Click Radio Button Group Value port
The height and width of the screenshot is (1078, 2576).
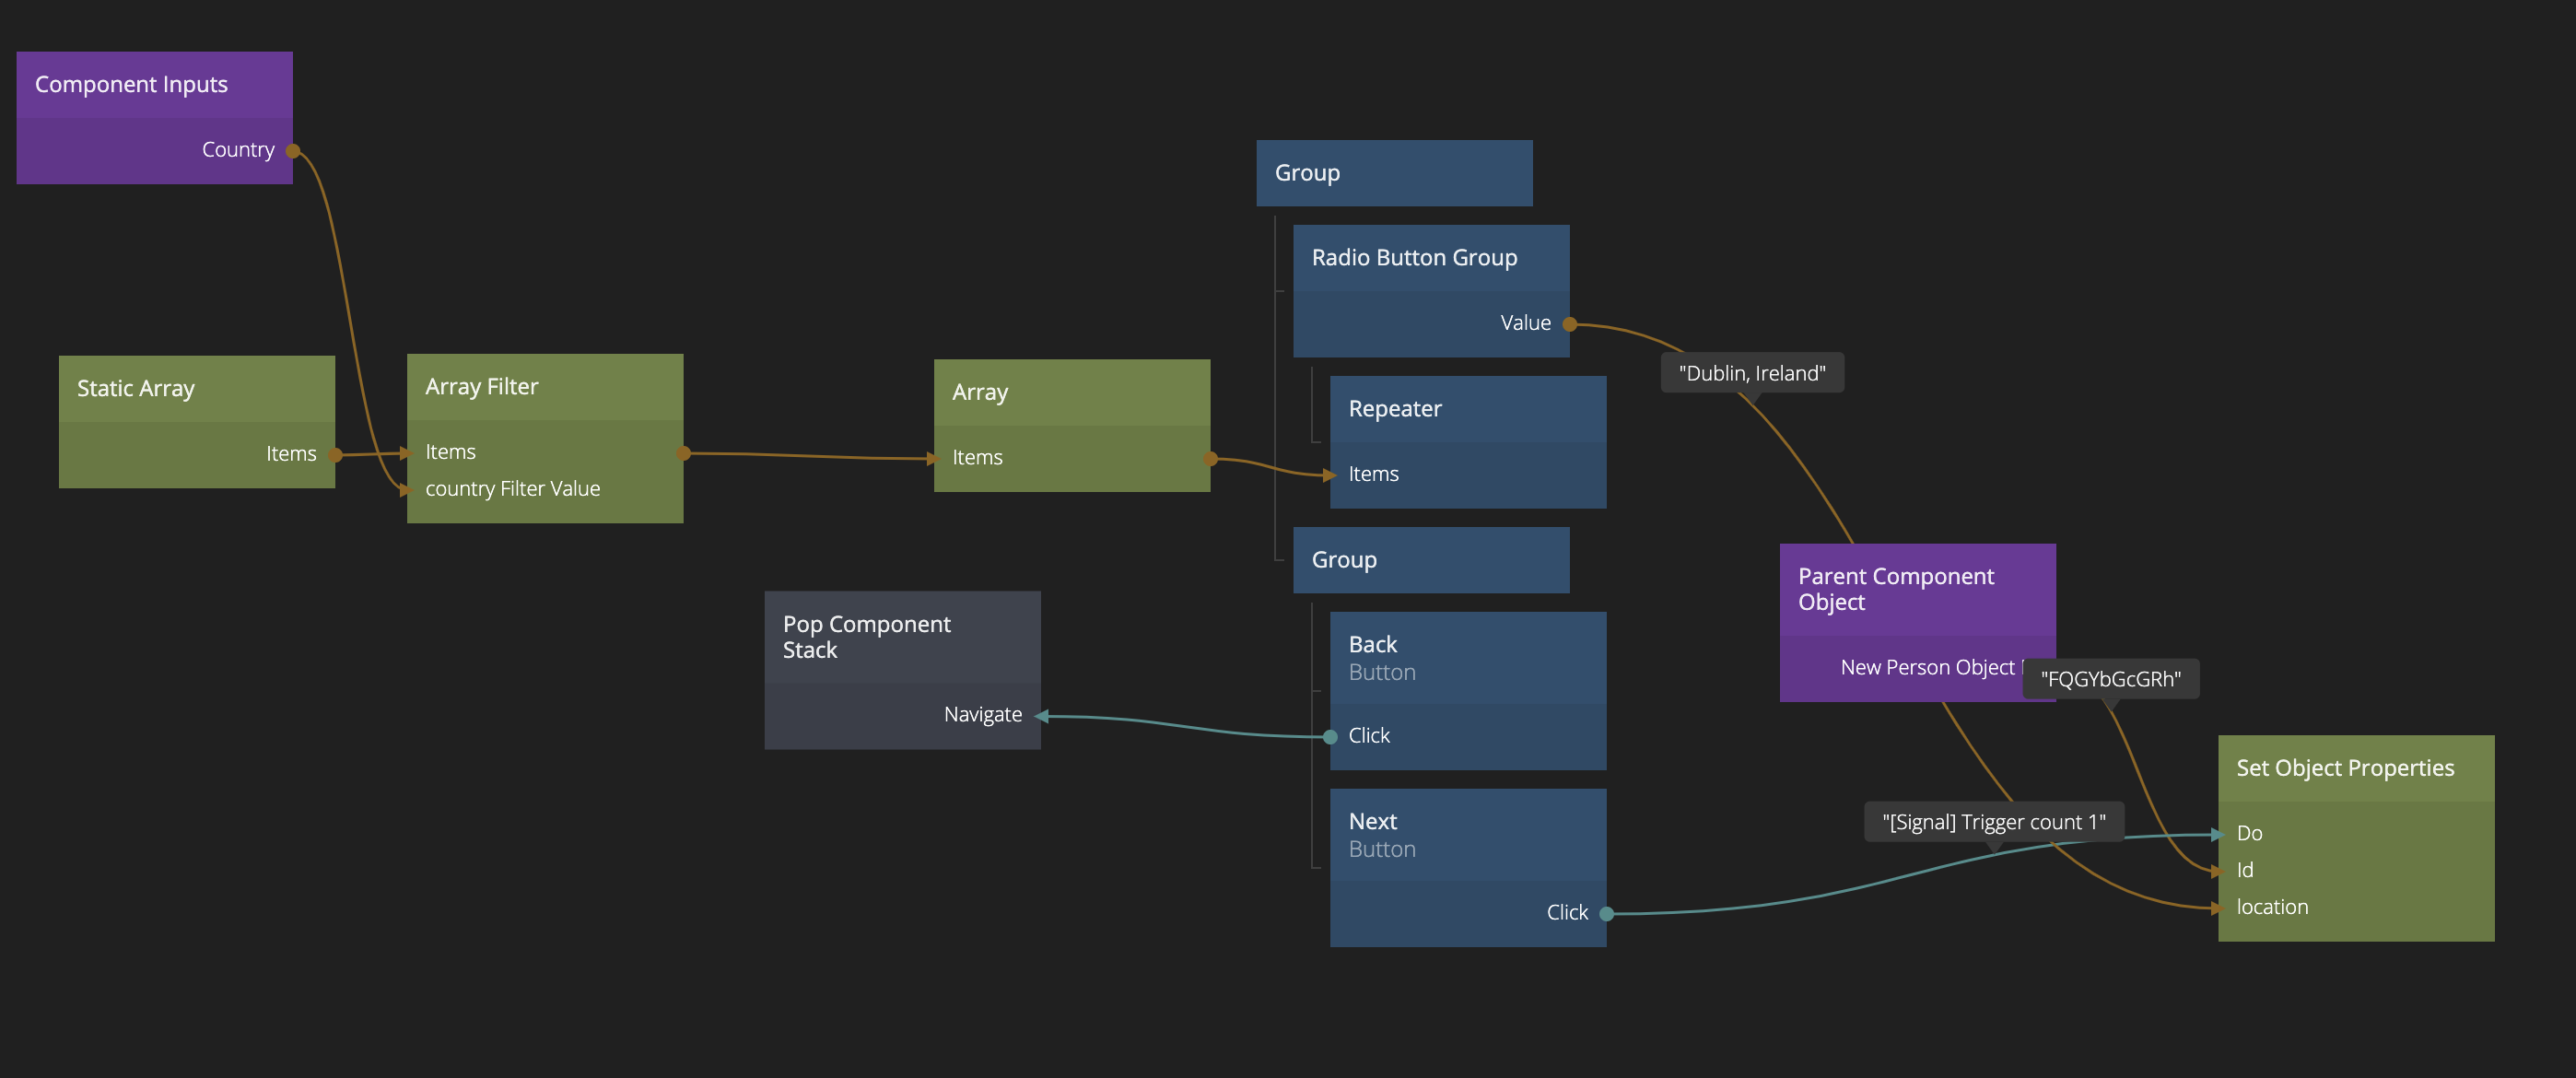pos(1569,324)
